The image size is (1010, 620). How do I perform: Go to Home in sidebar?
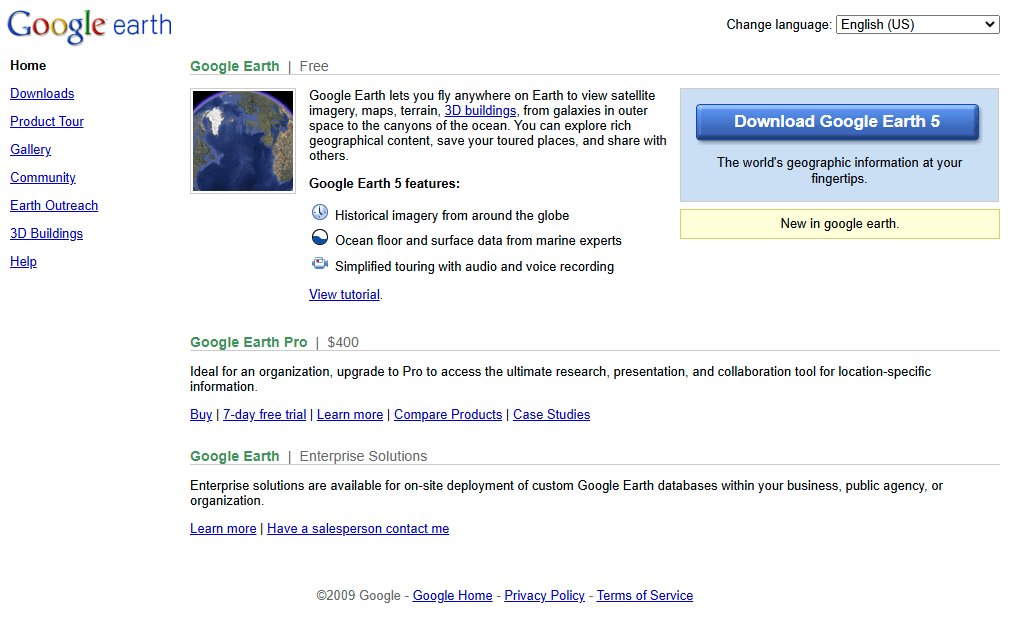28,66
